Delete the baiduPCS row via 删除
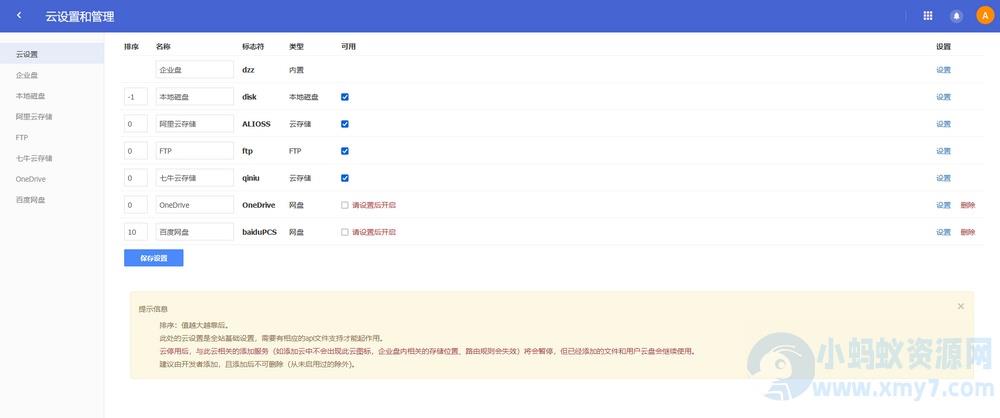Viewport: 1000px width, 418px height. pos(967,232)
